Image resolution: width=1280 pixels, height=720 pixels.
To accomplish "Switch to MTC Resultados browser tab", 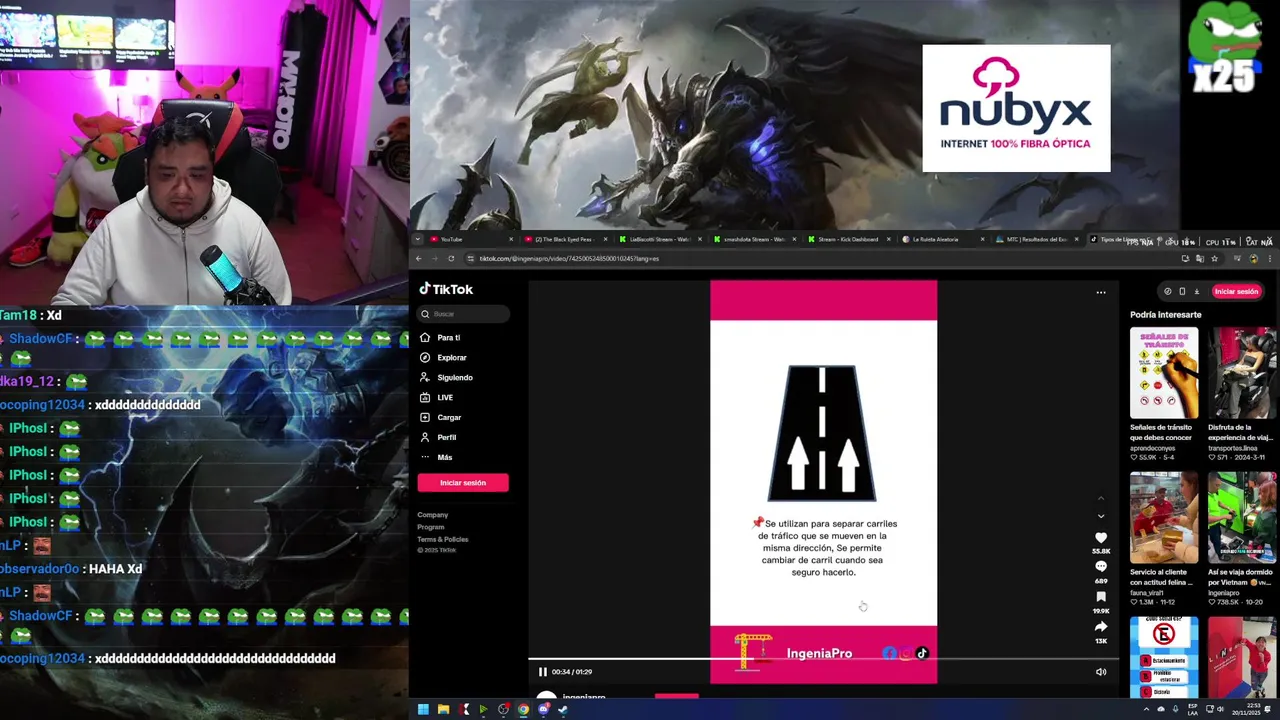I will click(x=1036, y=239).
